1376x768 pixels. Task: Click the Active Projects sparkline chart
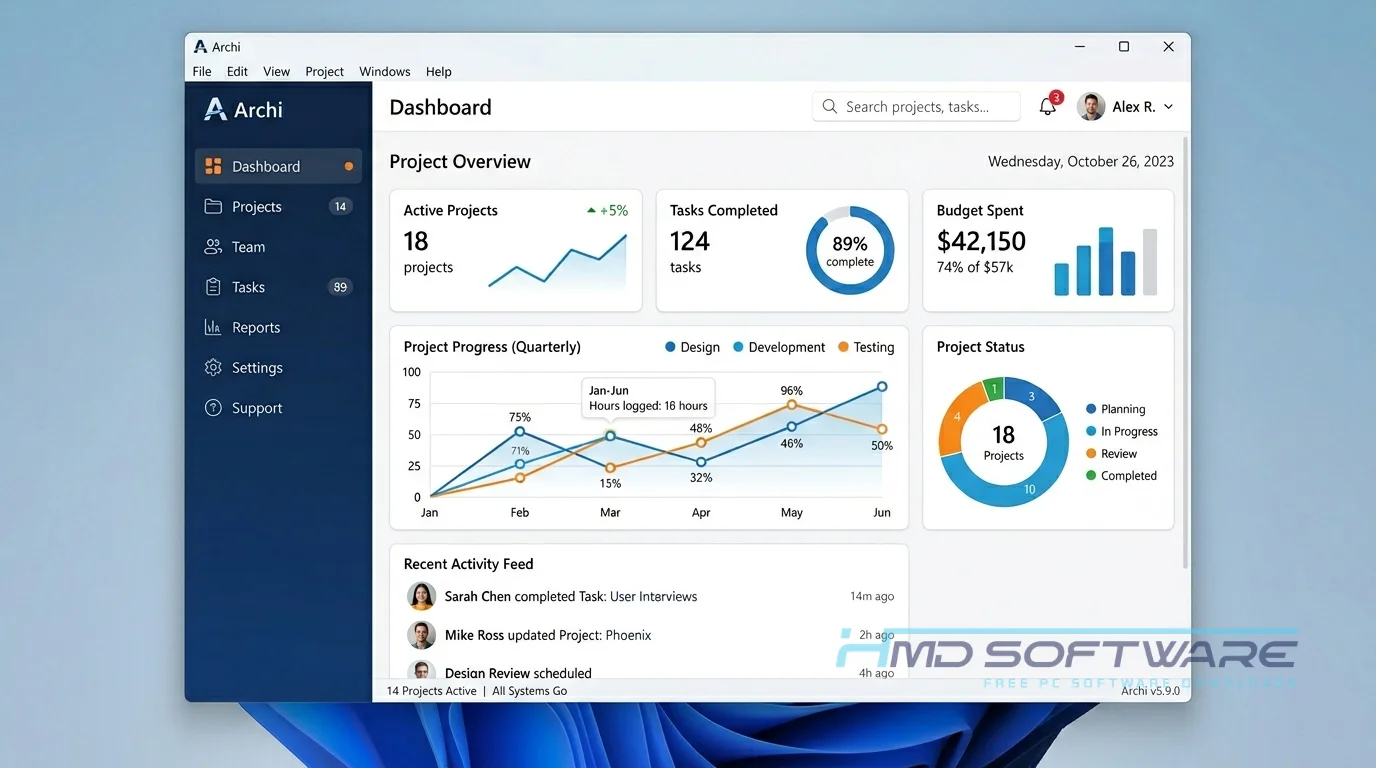pos(558,261)
